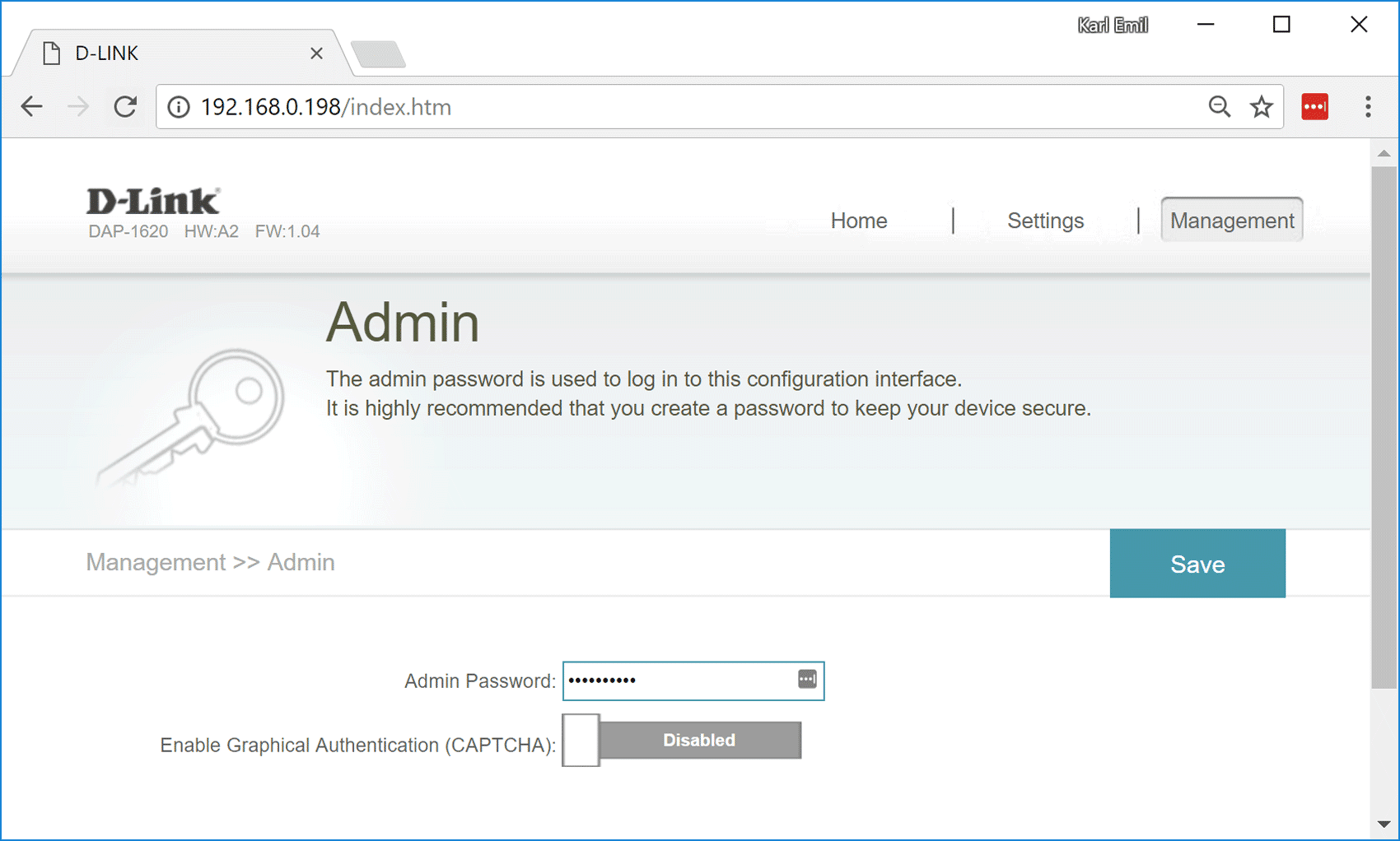Close the D-LINK tab
The height and width of the screenshot is (841, 1400).
coord(317,54)
